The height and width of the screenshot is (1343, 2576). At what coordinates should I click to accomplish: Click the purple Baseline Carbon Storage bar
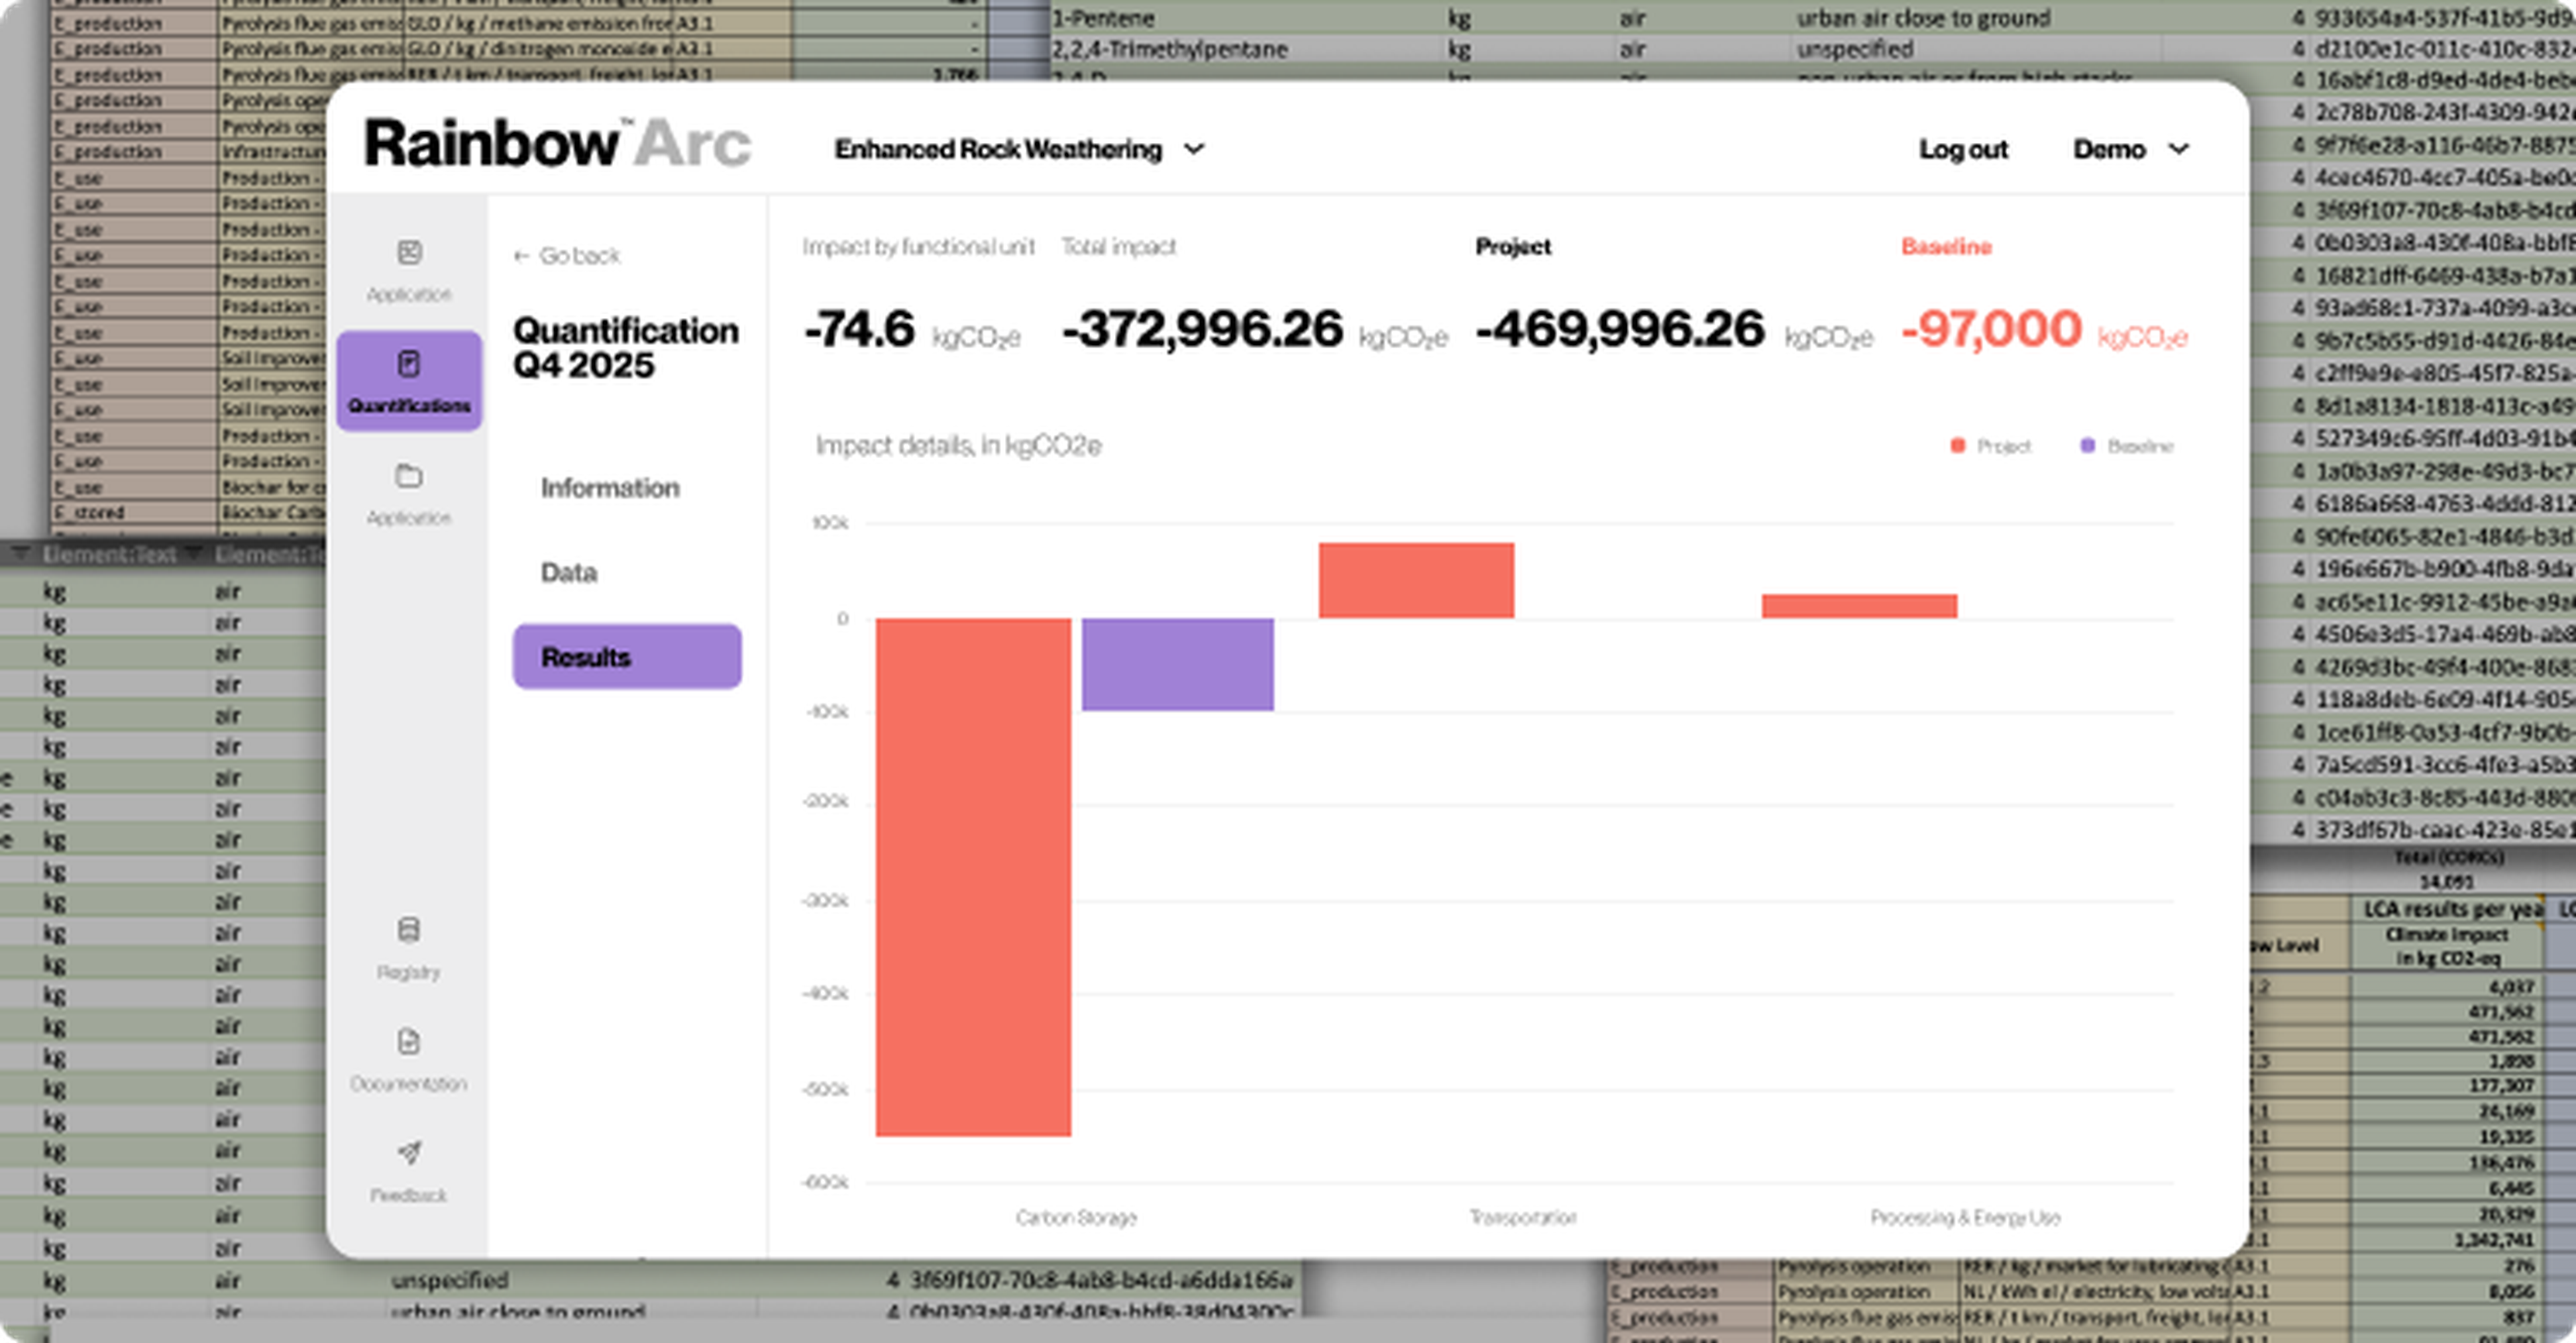pos(1177,664)
